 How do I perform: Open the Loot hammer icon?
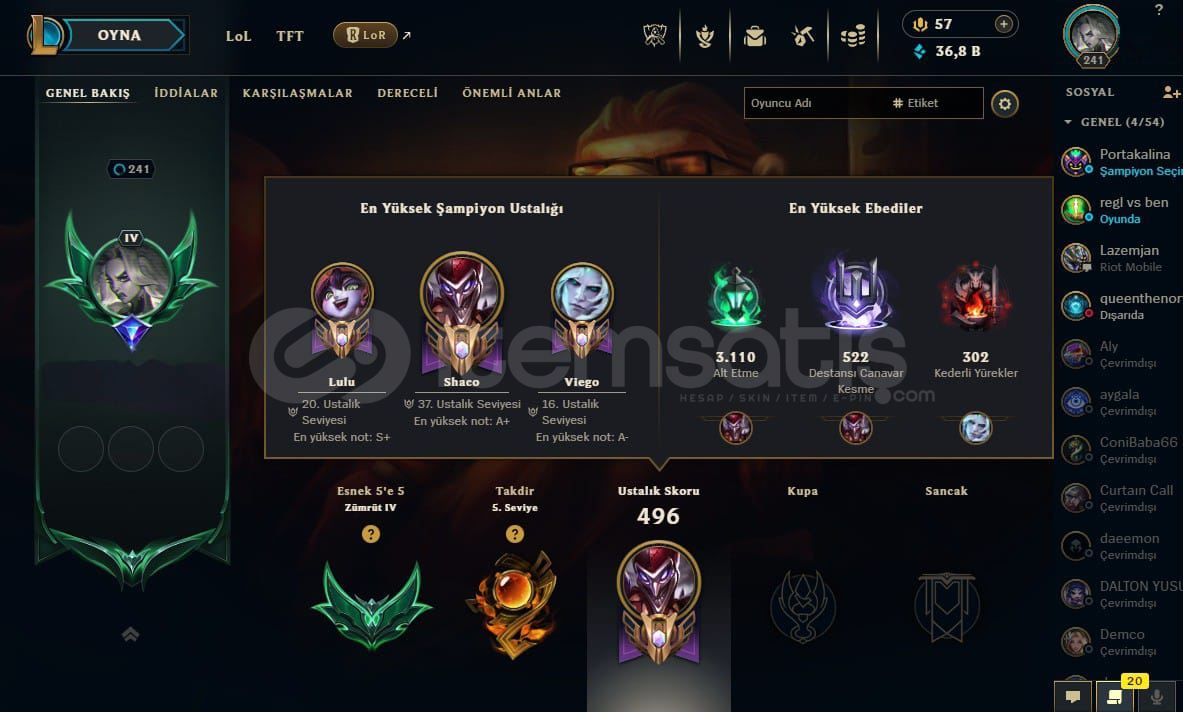click(x=803, y=35)
